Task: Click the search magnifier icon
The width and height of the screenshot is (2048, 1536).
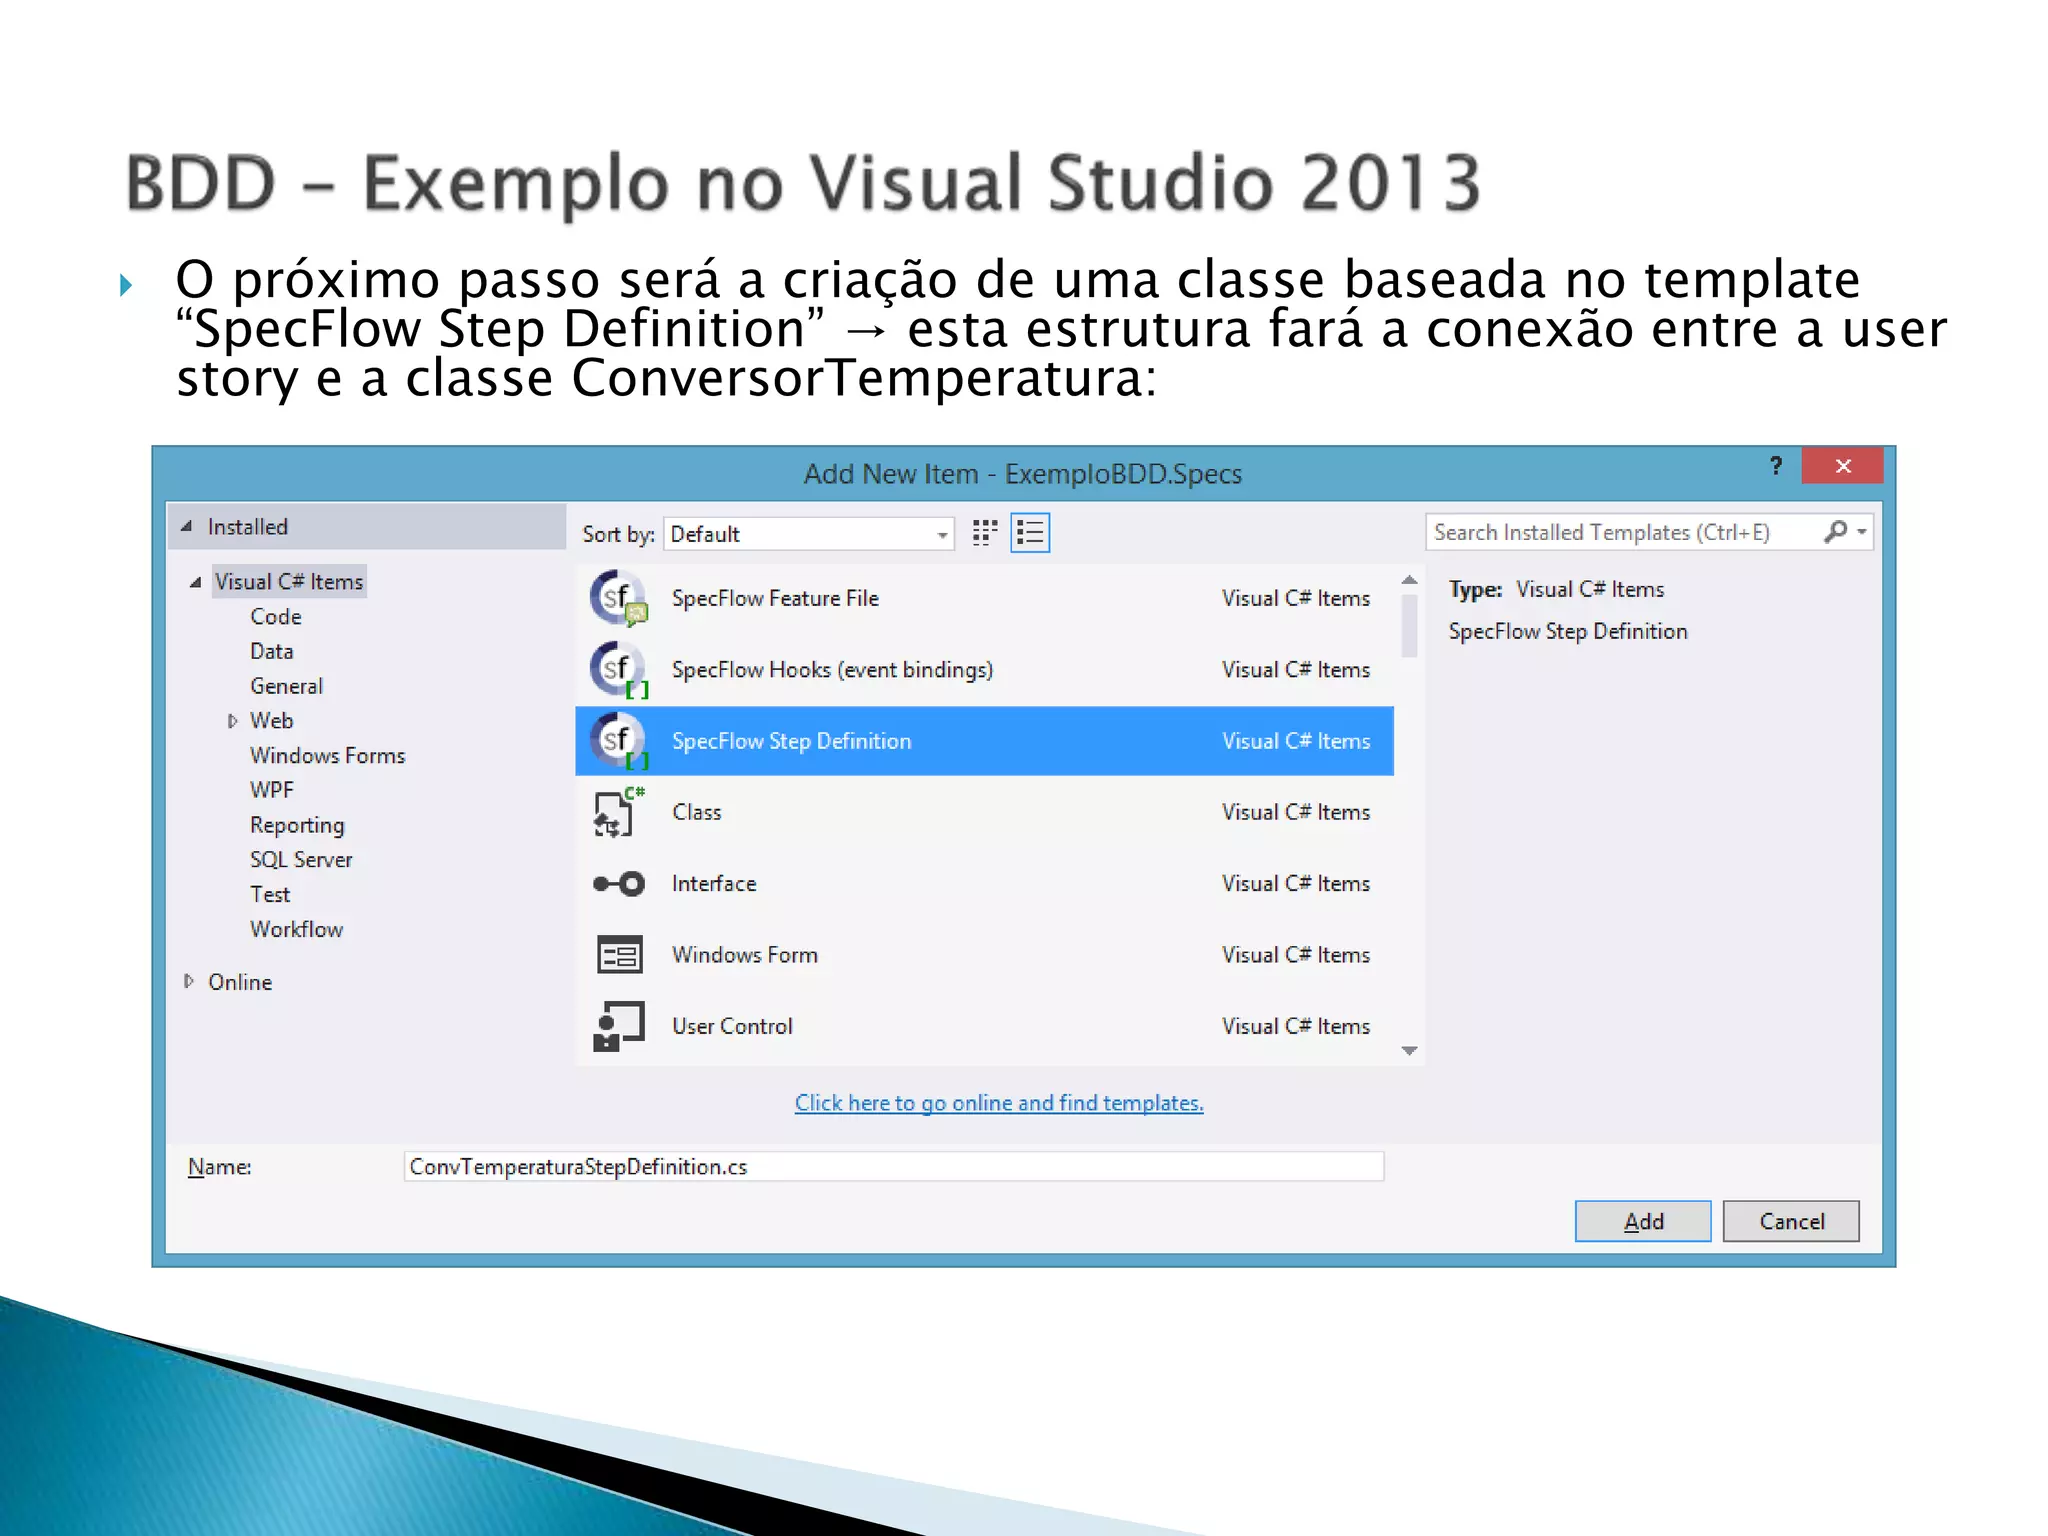Action: tap(1835, 532)
